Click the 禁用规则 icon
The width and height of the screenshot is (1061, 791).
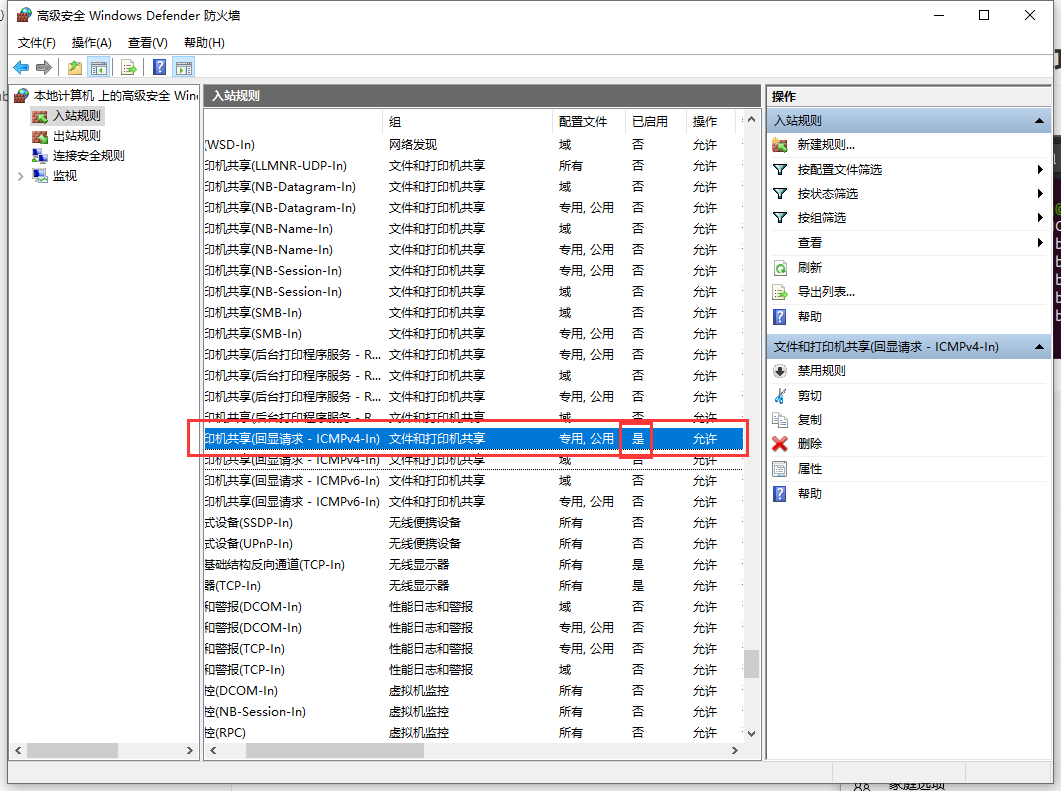780,371
